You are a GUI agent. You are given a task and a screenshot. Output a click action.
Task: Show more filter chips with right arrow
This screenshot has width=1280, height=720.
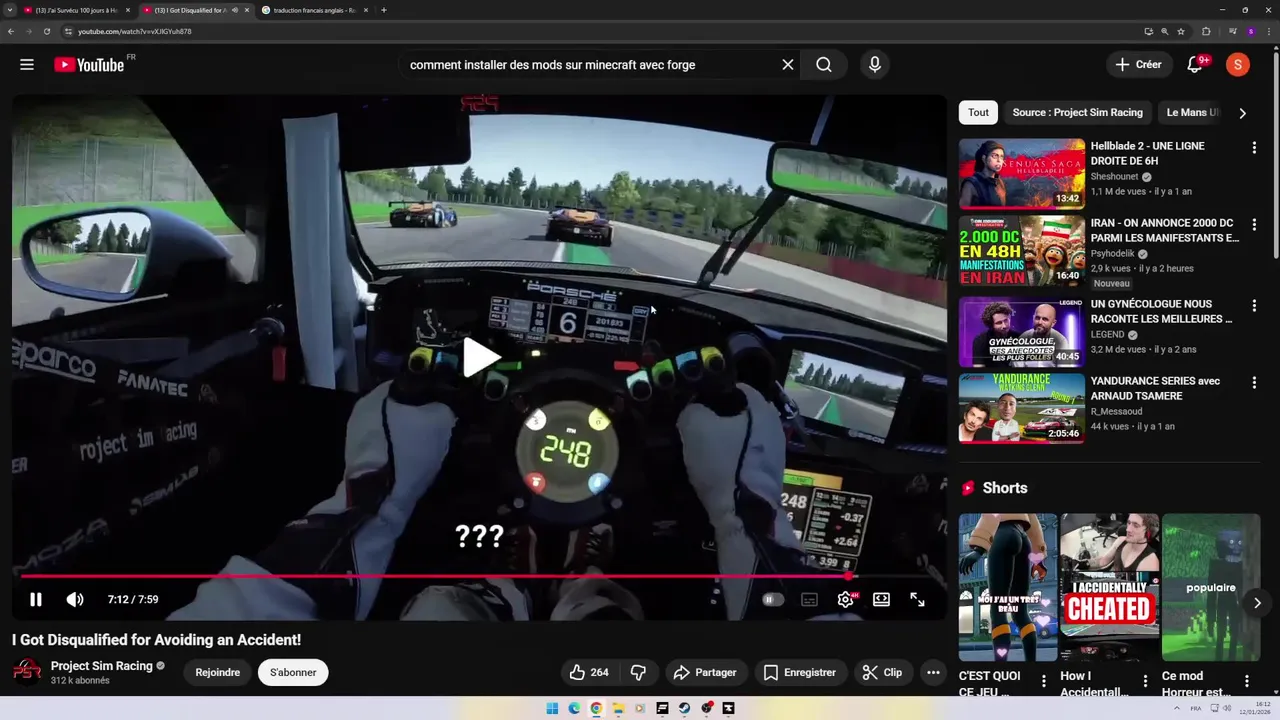[x=1243, y=113]
